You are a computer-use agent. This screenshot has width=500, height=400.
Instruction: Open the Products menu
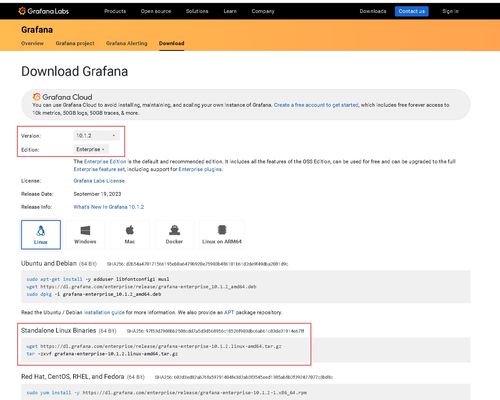click(x=115, y=11)
